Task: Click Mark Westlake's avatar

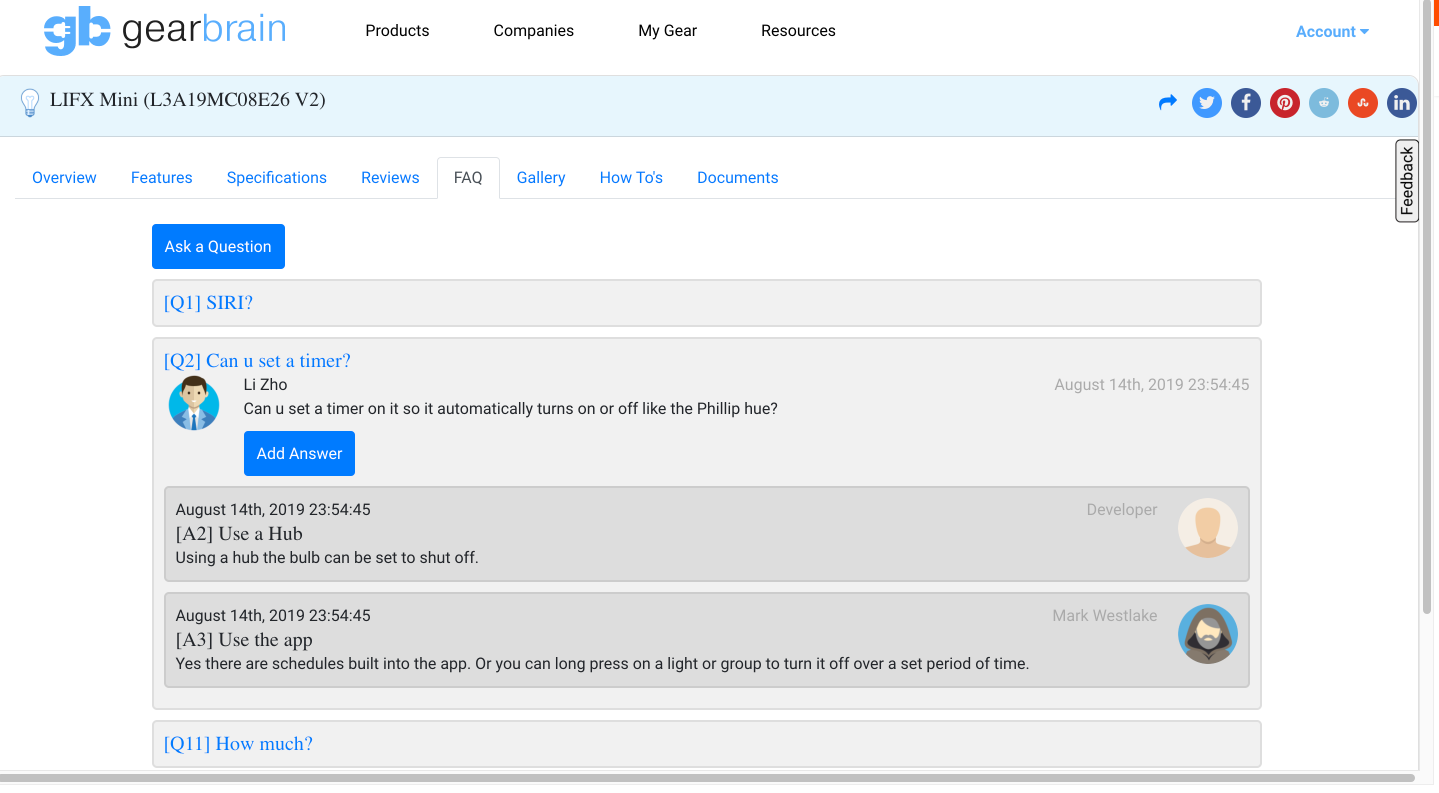Action: pyautogui.click(x=1208, y=634)
